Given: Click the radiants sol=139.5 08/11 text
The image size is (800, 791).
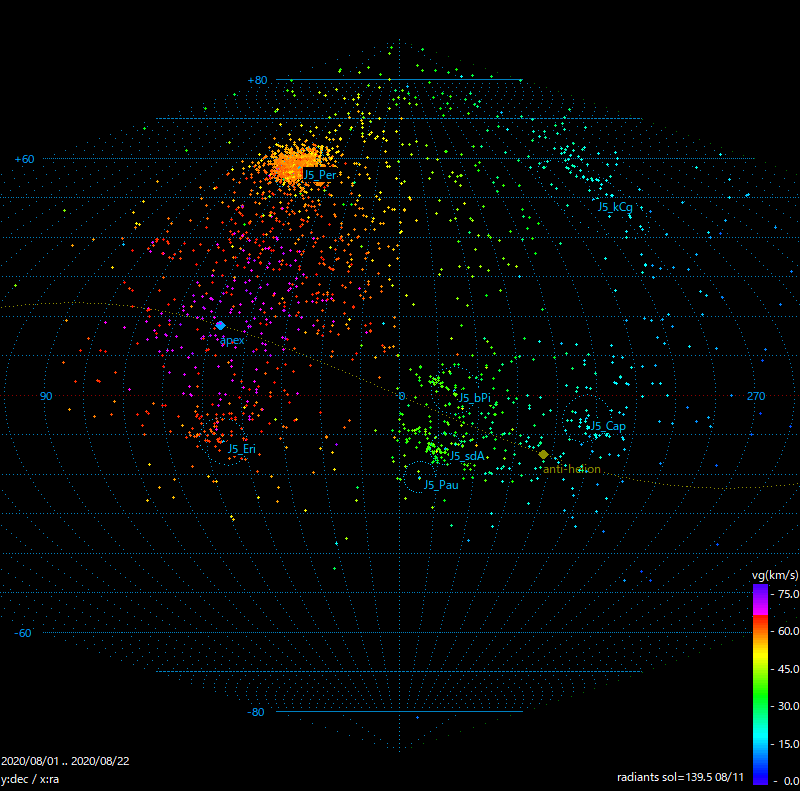Looking at the screenshot, I should (x=680, y=777).
